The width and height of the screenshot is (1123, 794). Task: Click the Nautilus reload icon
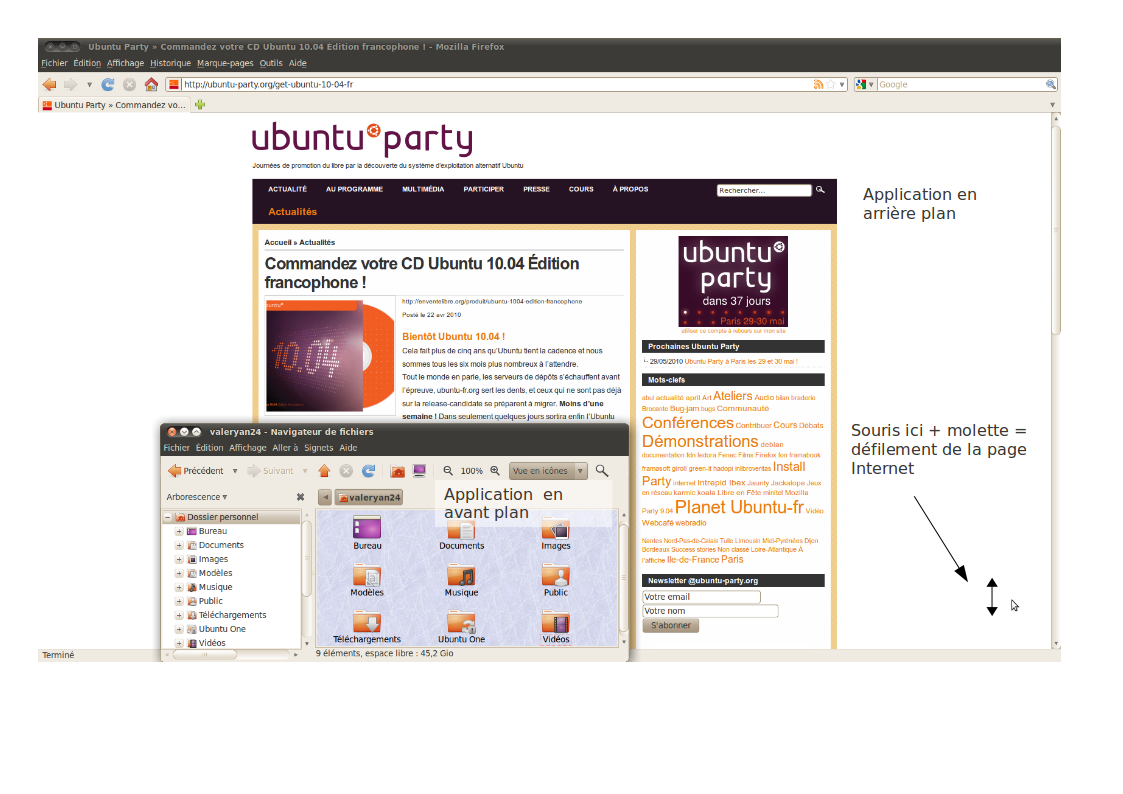[368, 471]
